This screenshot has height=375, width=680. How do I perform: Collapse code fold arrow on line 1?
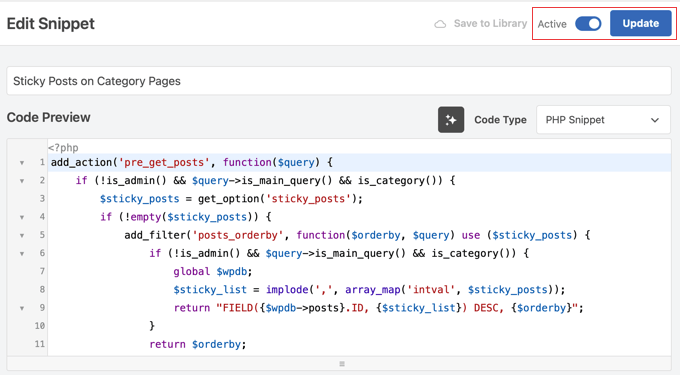click(22, 163)
